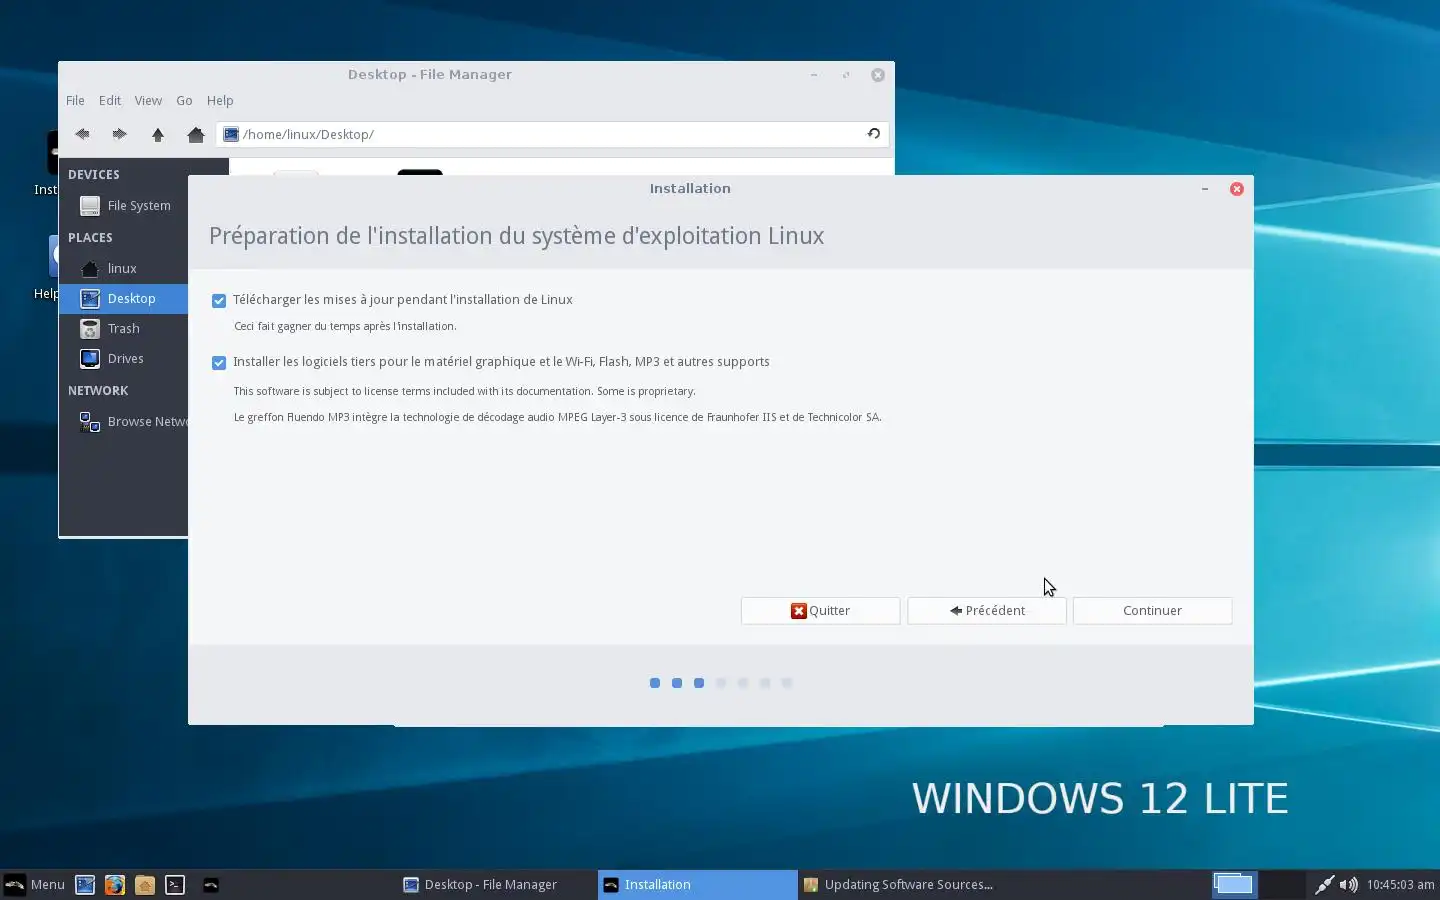The height and width of the screenshot is (900, 1440).
Task: Open Edit menu in File Manager
Action: [110, 101]
